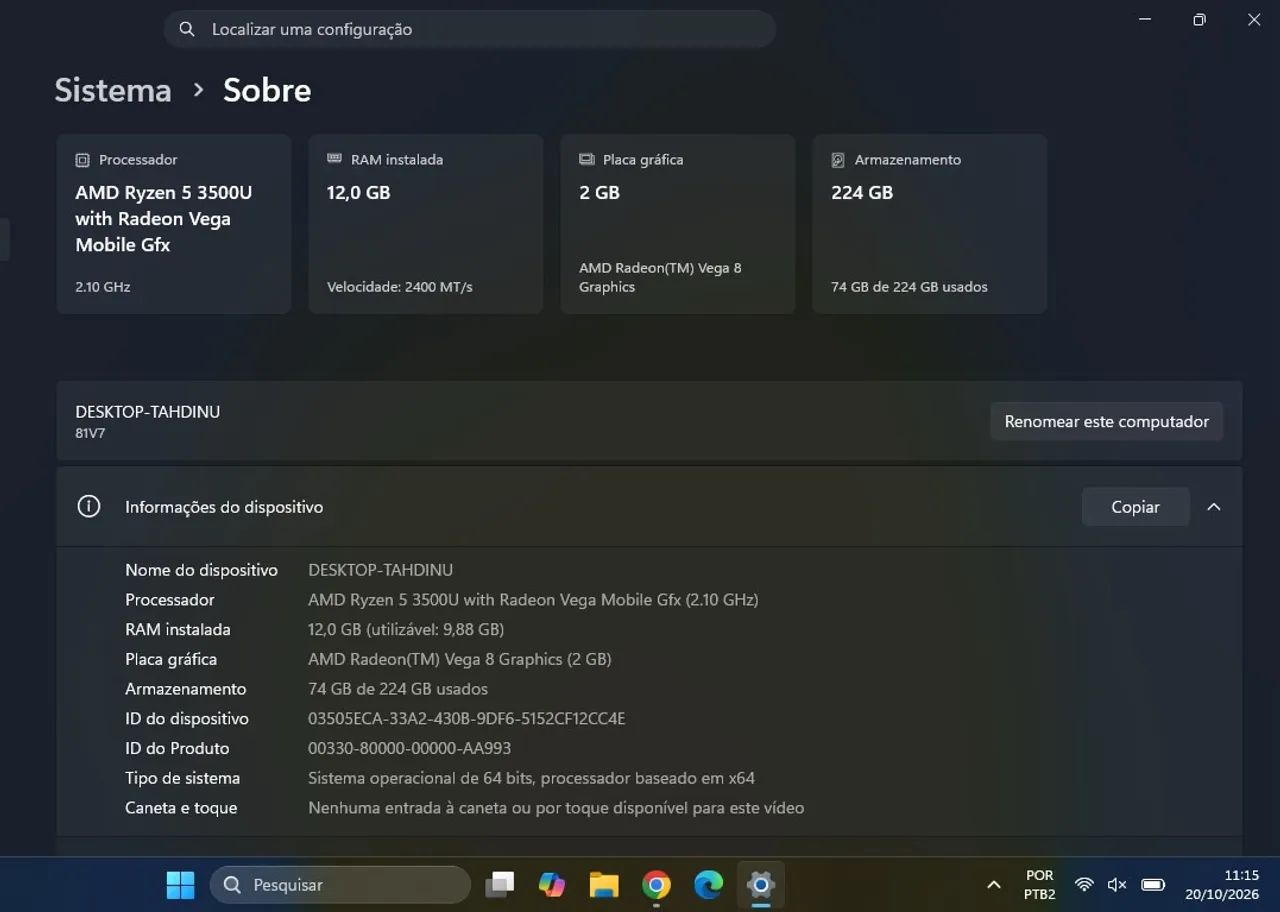Click the Settings gear taskbar icon
The image size is (1280, 912).
point(760,885)
